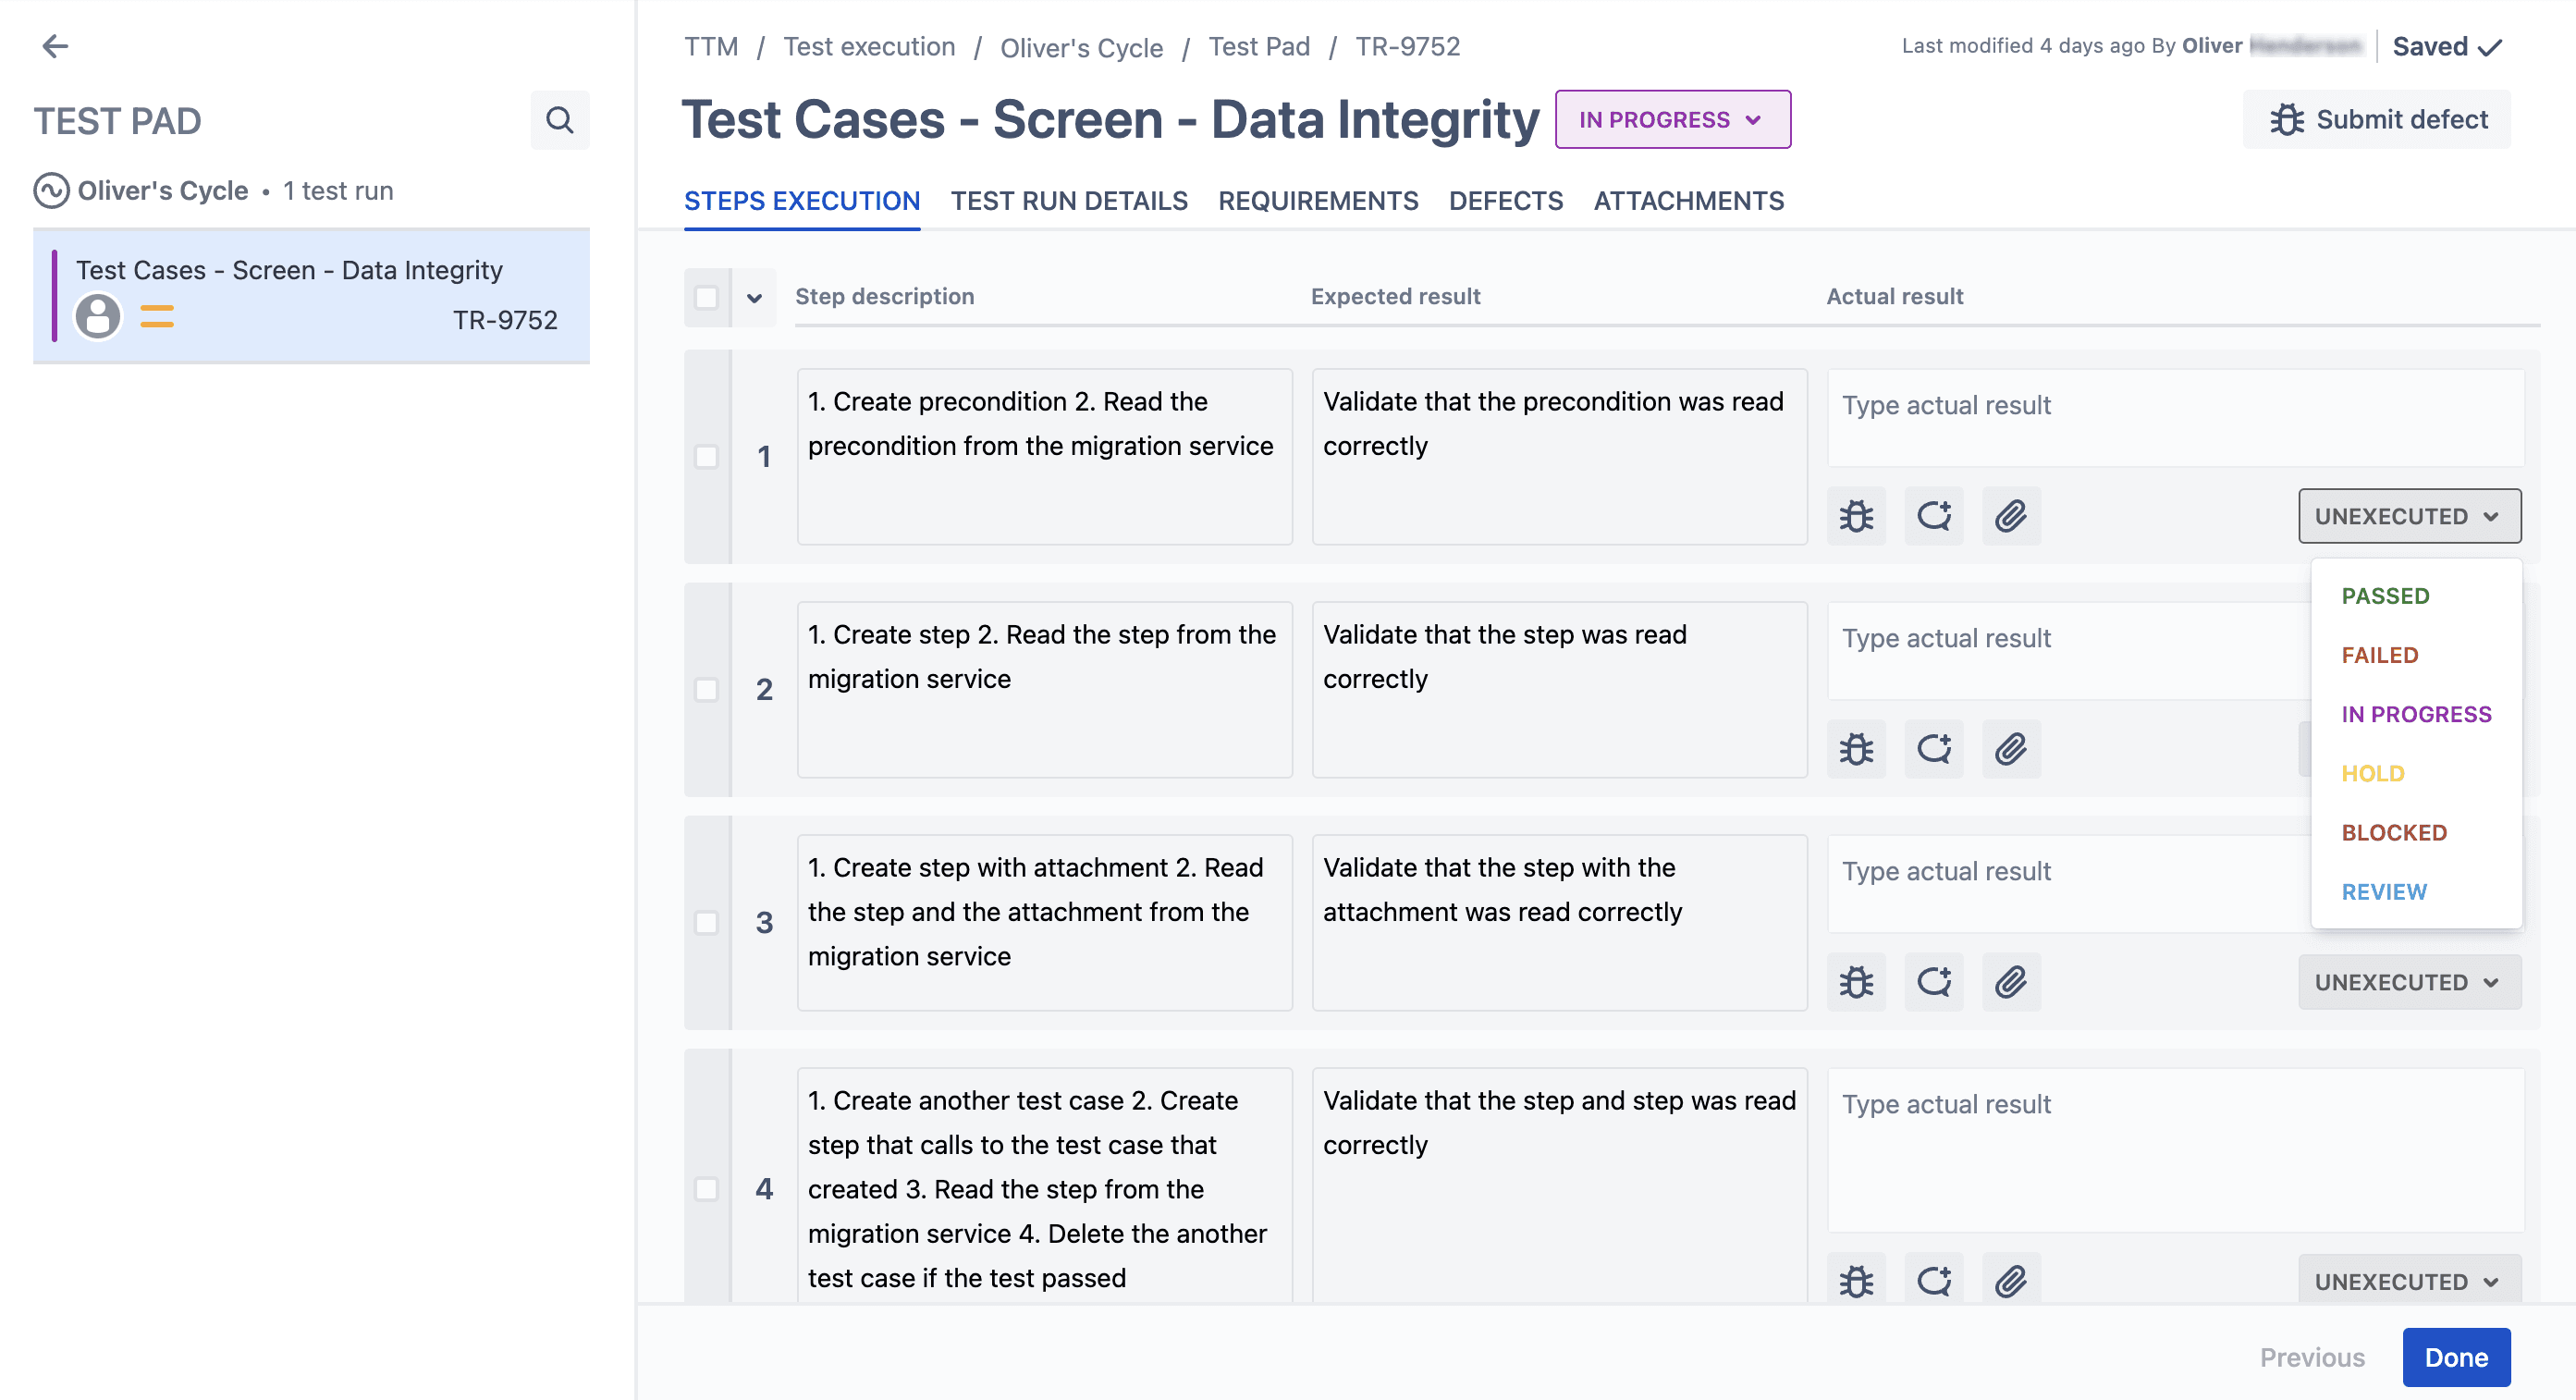
Task: Tick the checkbox for step 1
Action: tap(706, 457)
